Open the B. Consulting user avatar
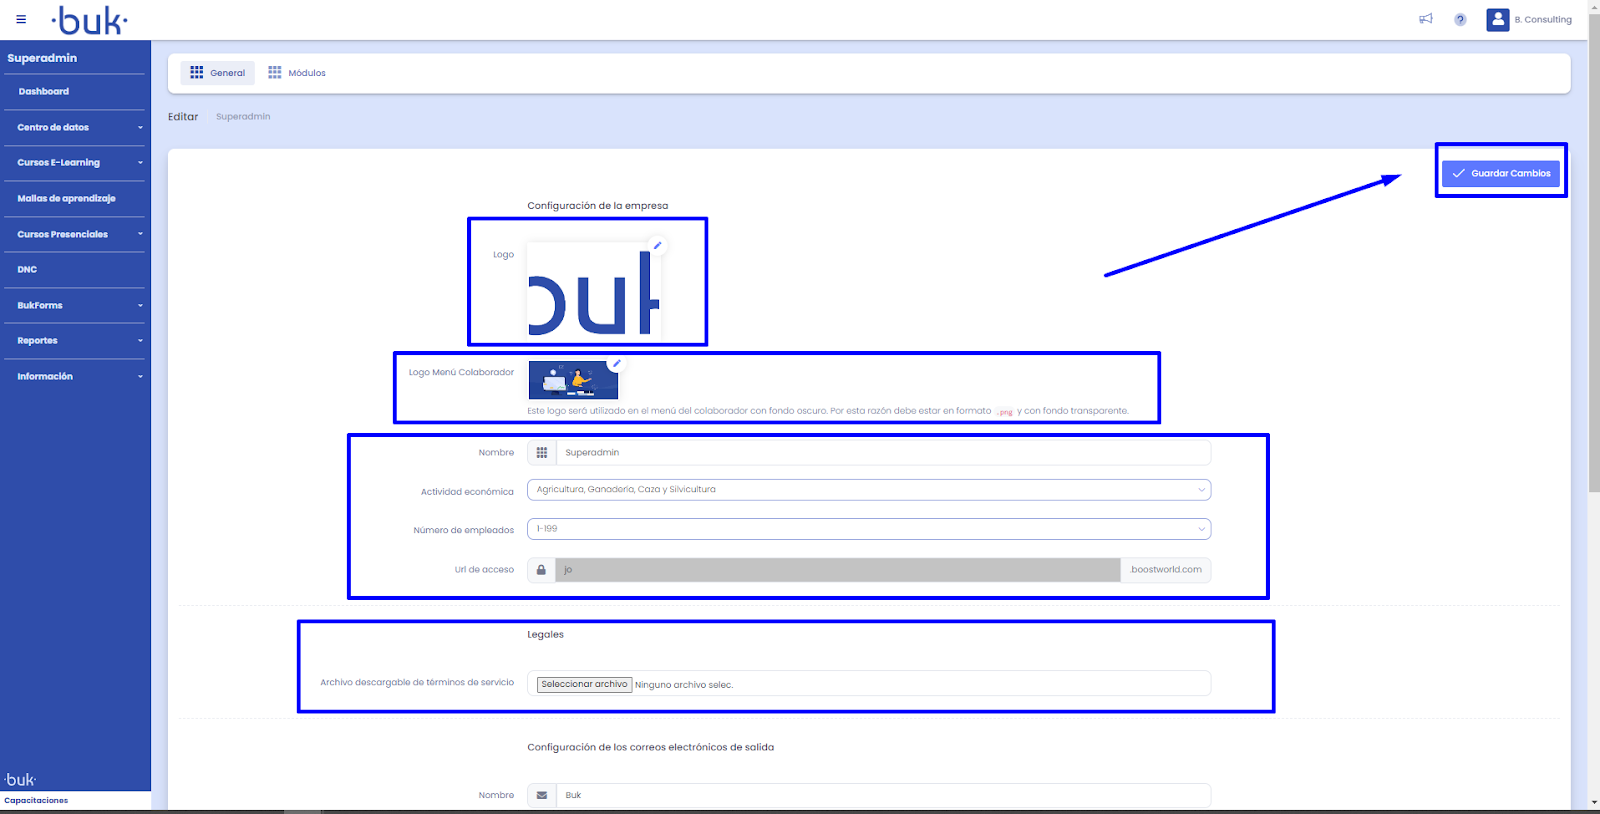1600x814 pixels. 1497,19
